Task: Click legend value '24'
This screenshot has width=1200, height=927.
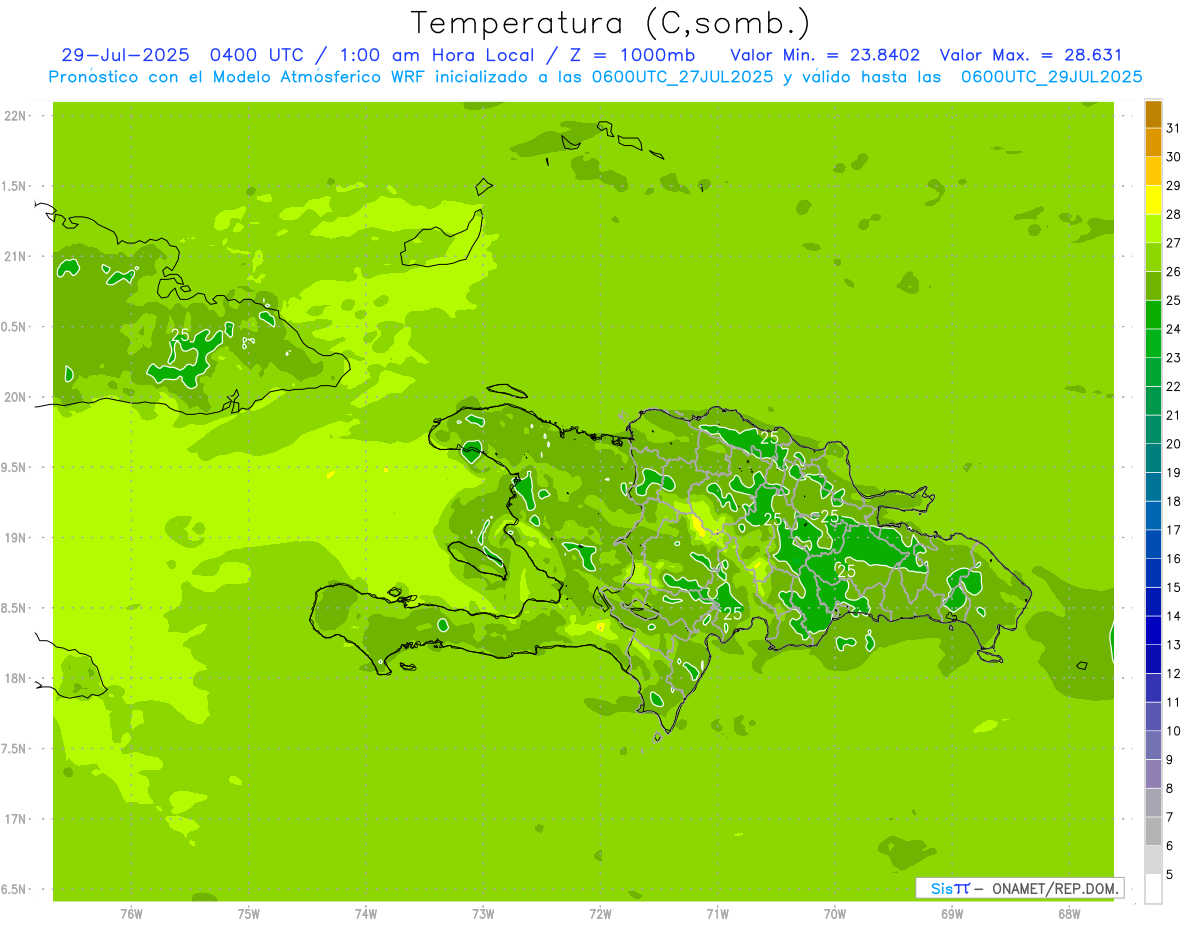Action: [x=1174, y=329]
